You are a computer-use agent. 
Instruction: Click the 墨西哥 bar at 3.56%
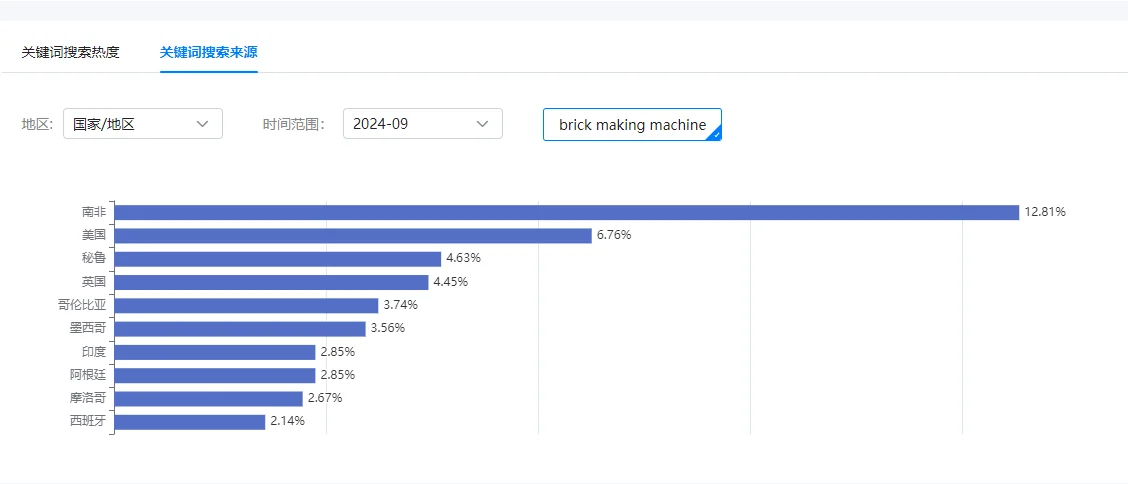coord(240,328)
